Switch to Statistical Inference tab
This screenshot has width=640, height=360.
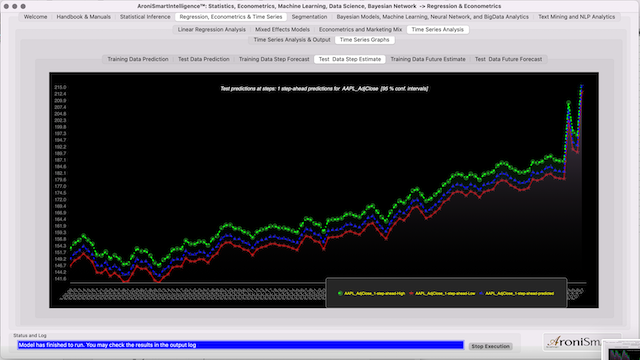pyautogui.click(x=145, y=17)
